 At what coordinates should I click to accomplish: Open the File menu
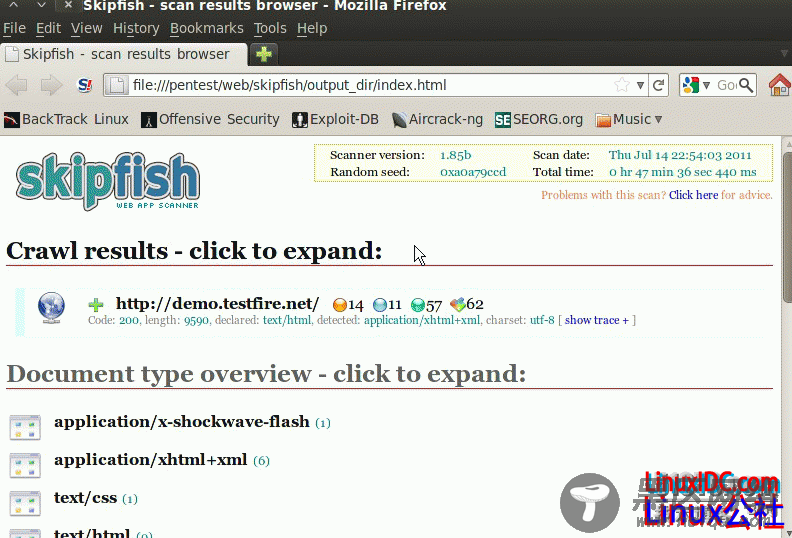14,28
